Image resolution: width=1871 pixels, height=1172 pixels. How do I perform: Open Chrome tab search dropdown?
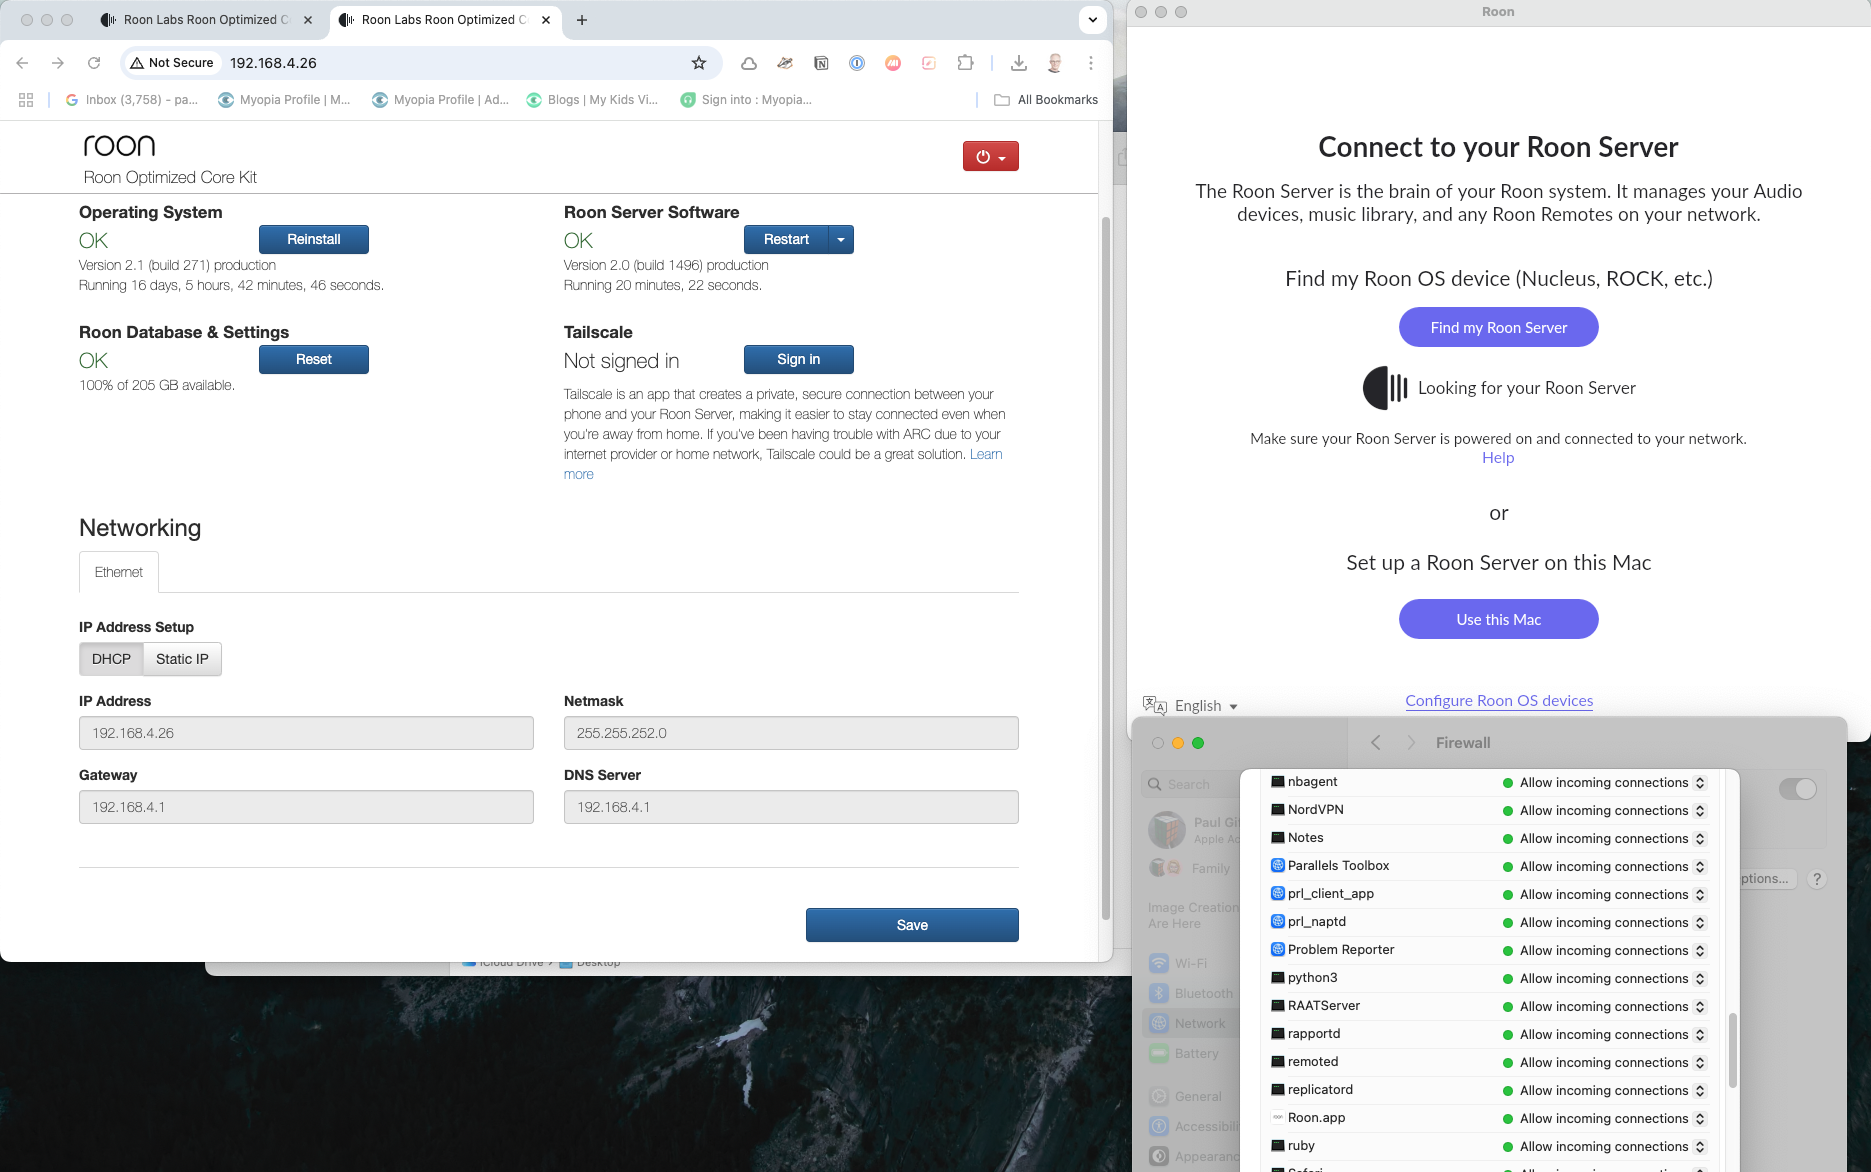click(1092, 20)
